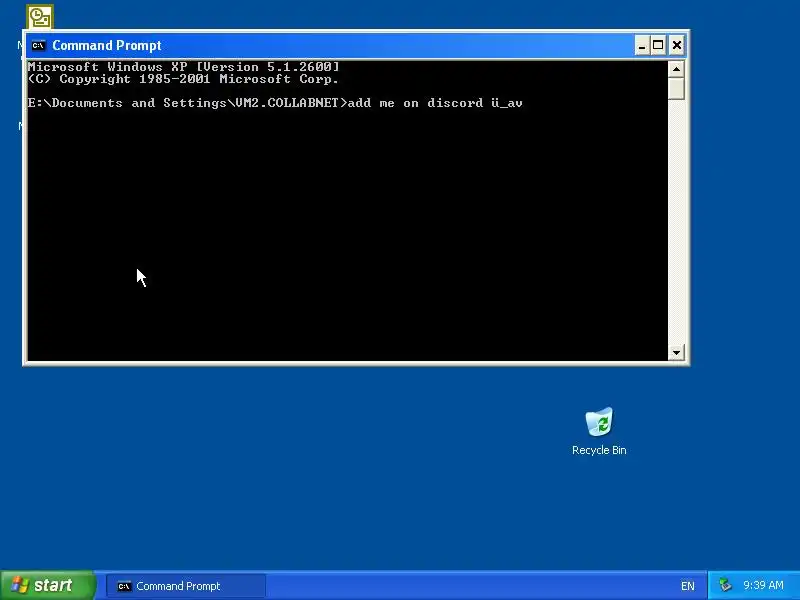Click the Recycle Bin label text
This screenshot has height=600, width=800.
(599, 450)
